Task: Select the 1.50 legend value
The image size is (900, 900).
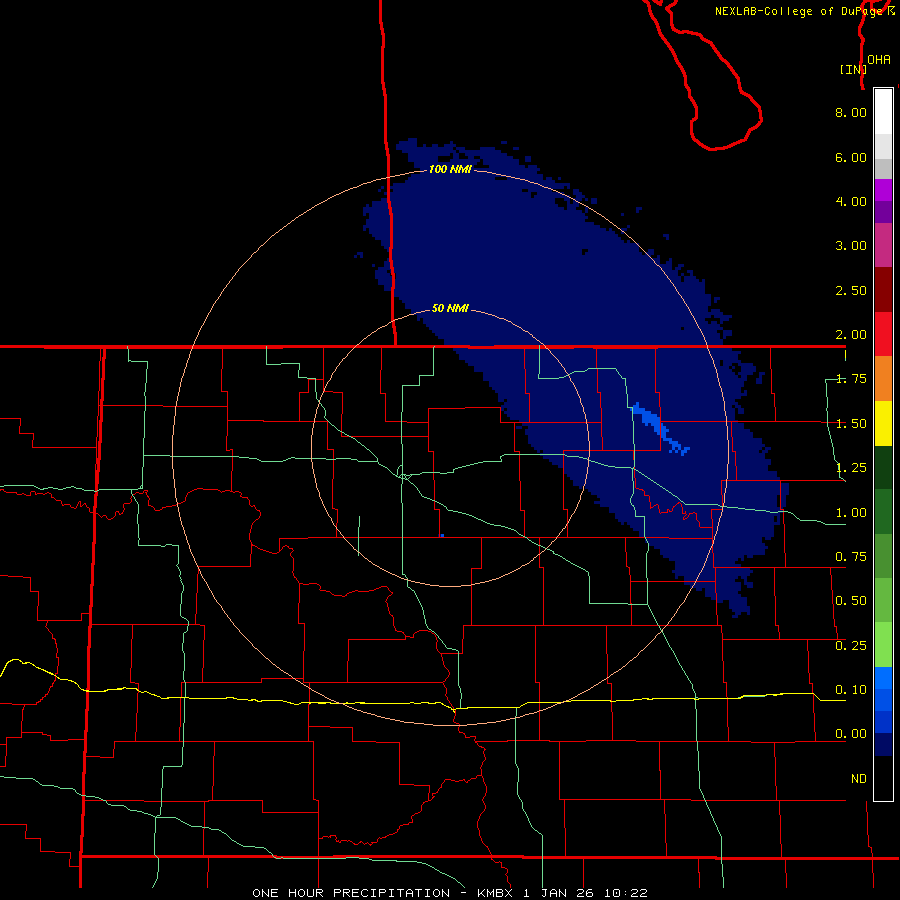Action: (x=851, y=424)
